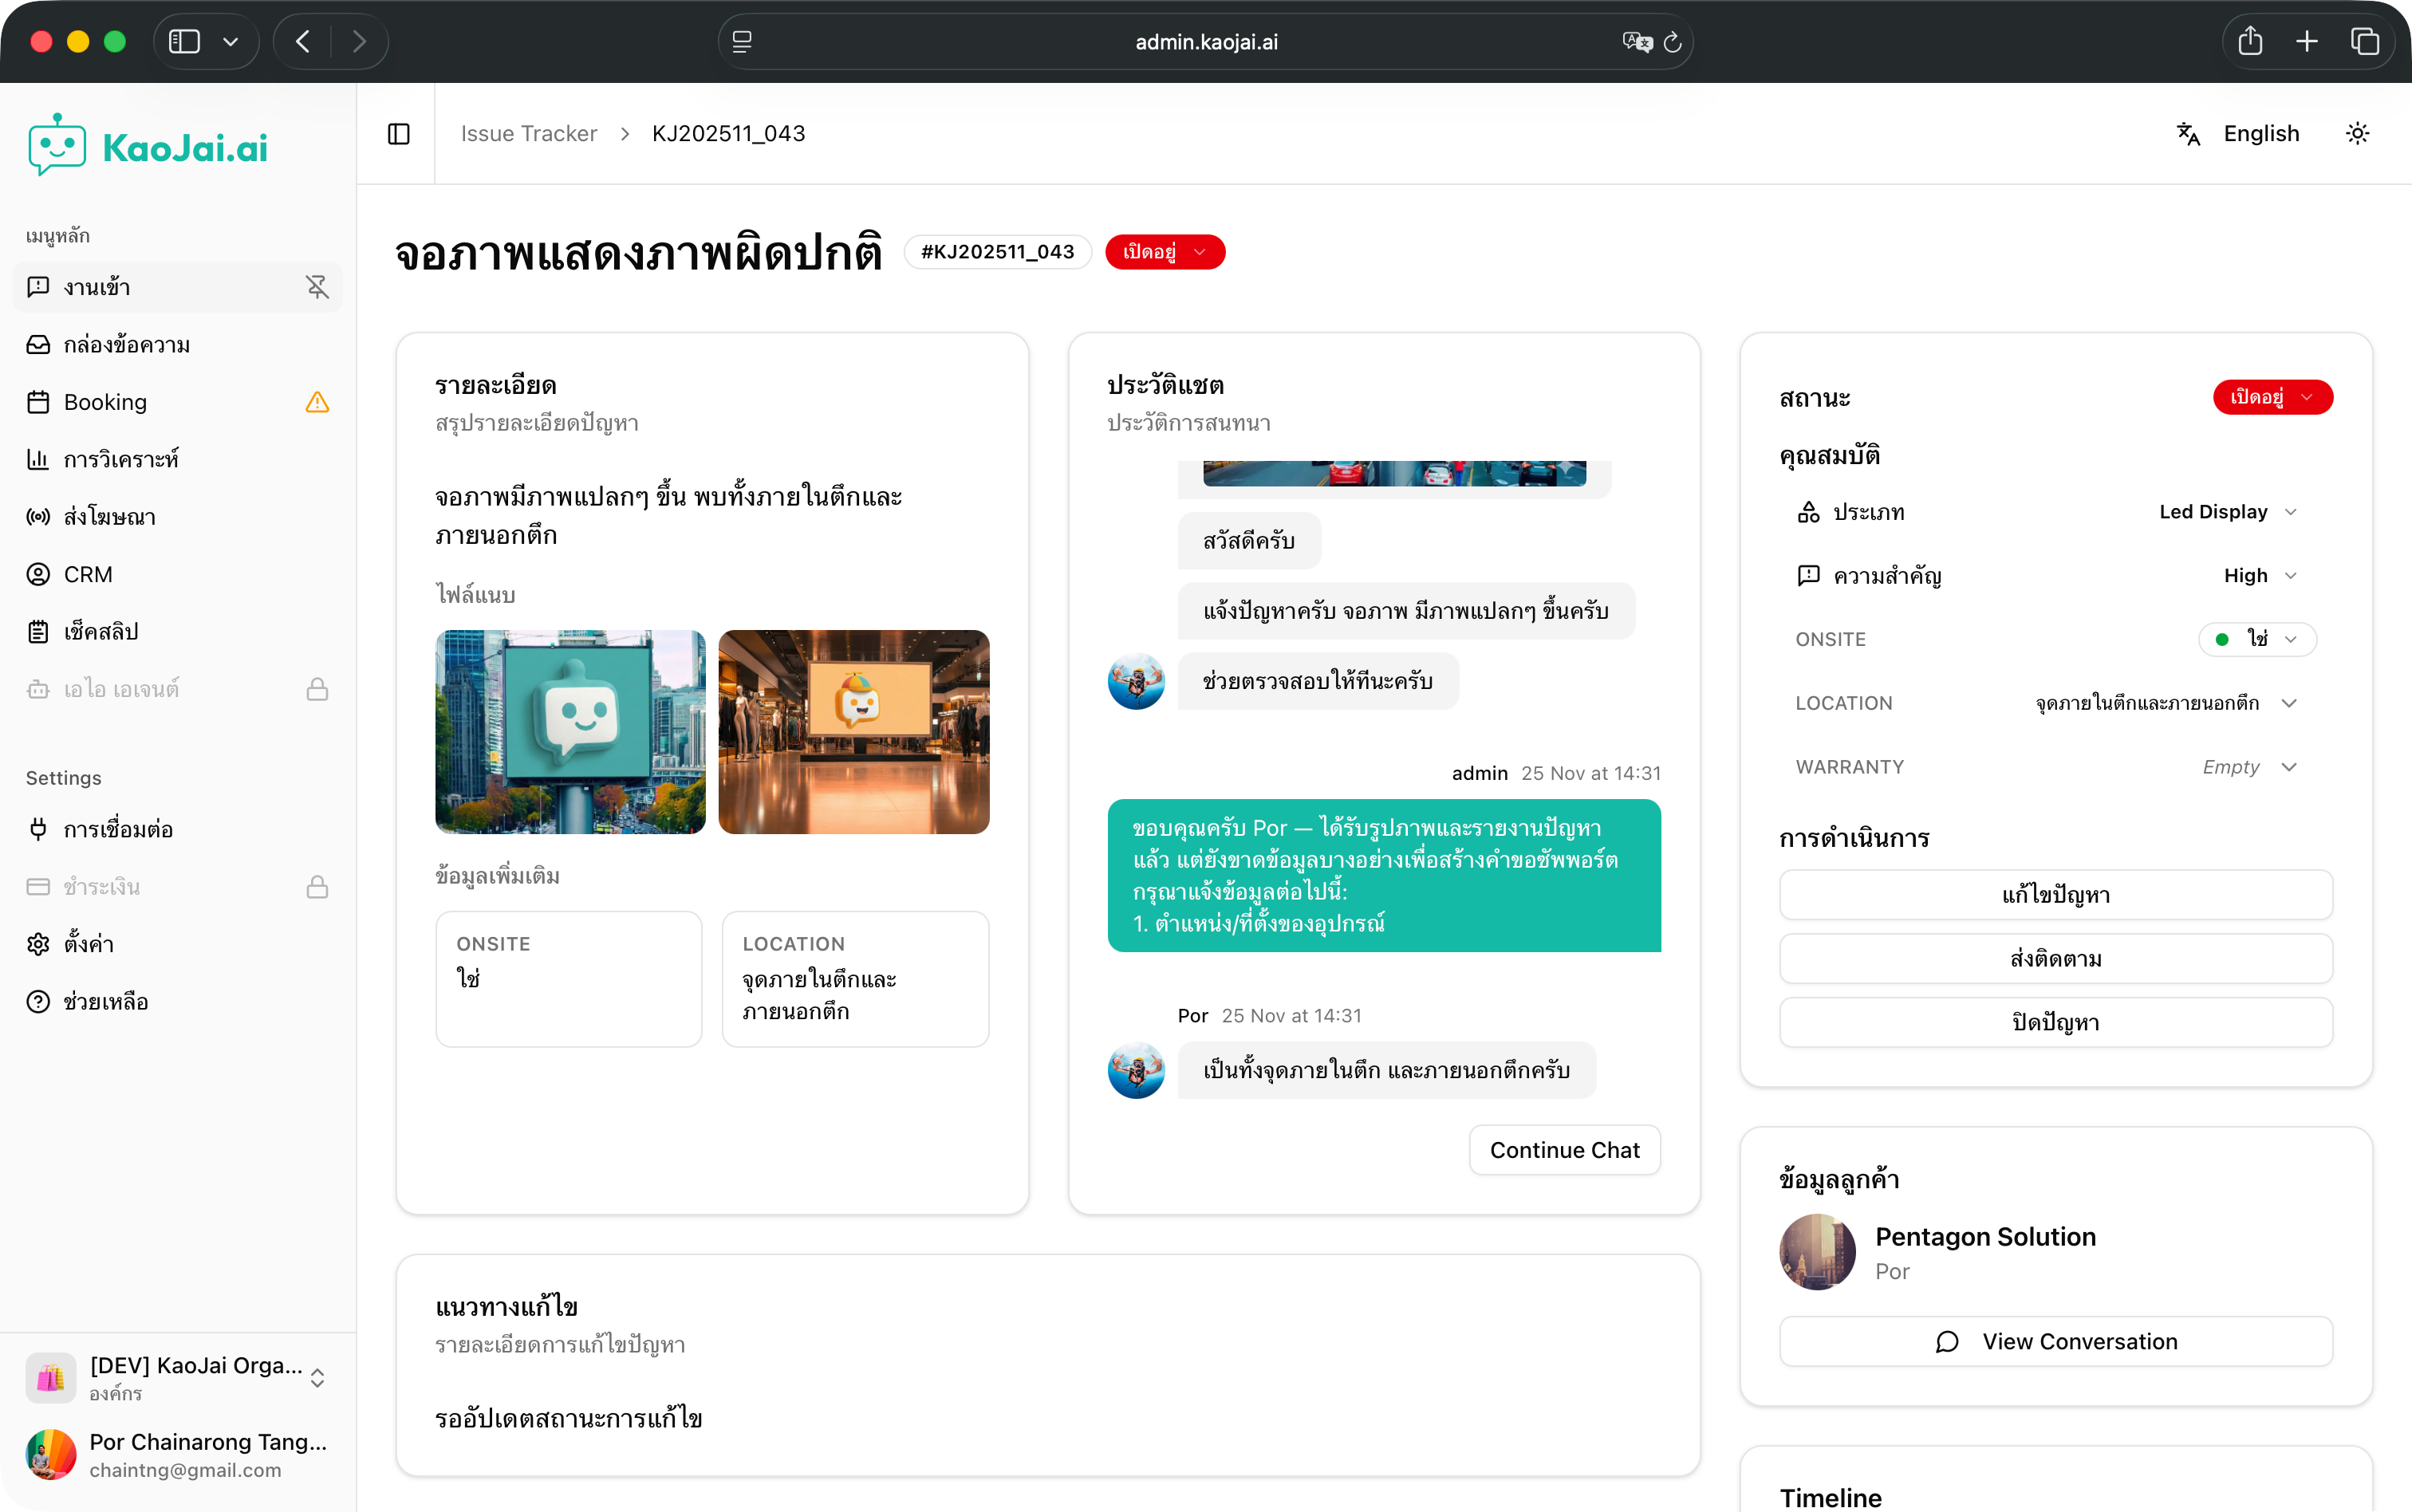Open กล่องข้อความ inbox menu item
The width and height of the screenshot is (2412, 1512).
tap(126, 345)
